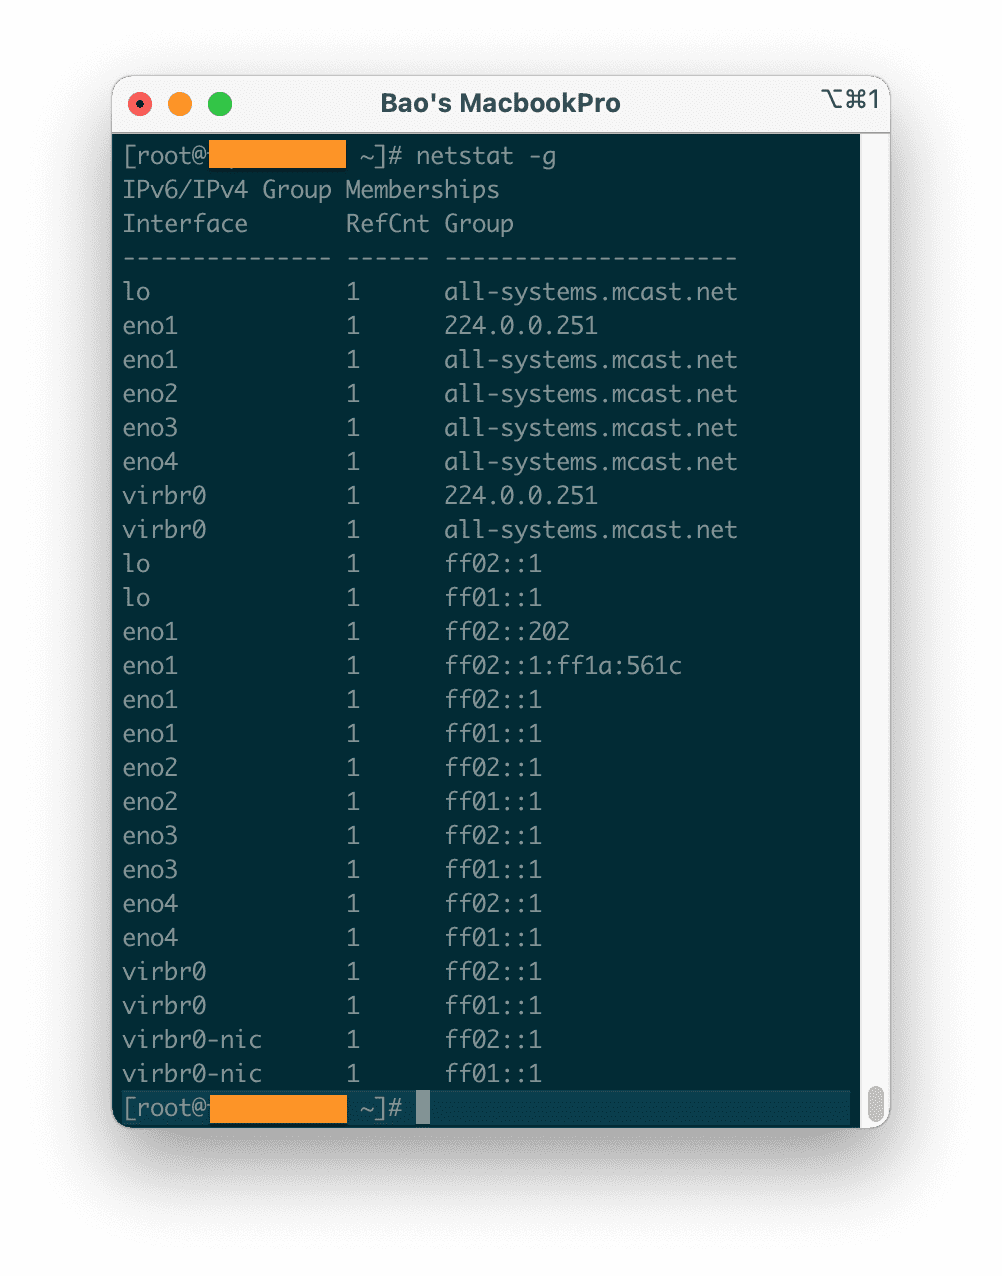The width and height of the screenshot is (1002, 1276).
Task: Click the ff02::1:ff1a:561c group address
Action: pyautogui.click(x=563, y=666)
